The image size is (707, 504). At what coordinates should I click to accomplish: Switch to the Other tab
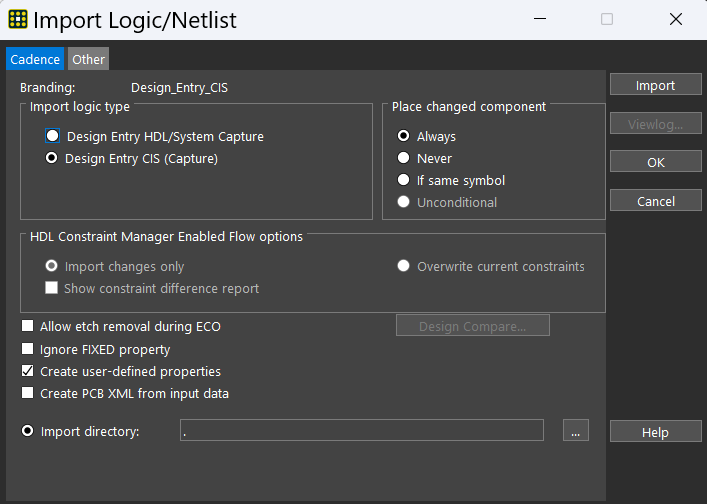coord(88,59)
